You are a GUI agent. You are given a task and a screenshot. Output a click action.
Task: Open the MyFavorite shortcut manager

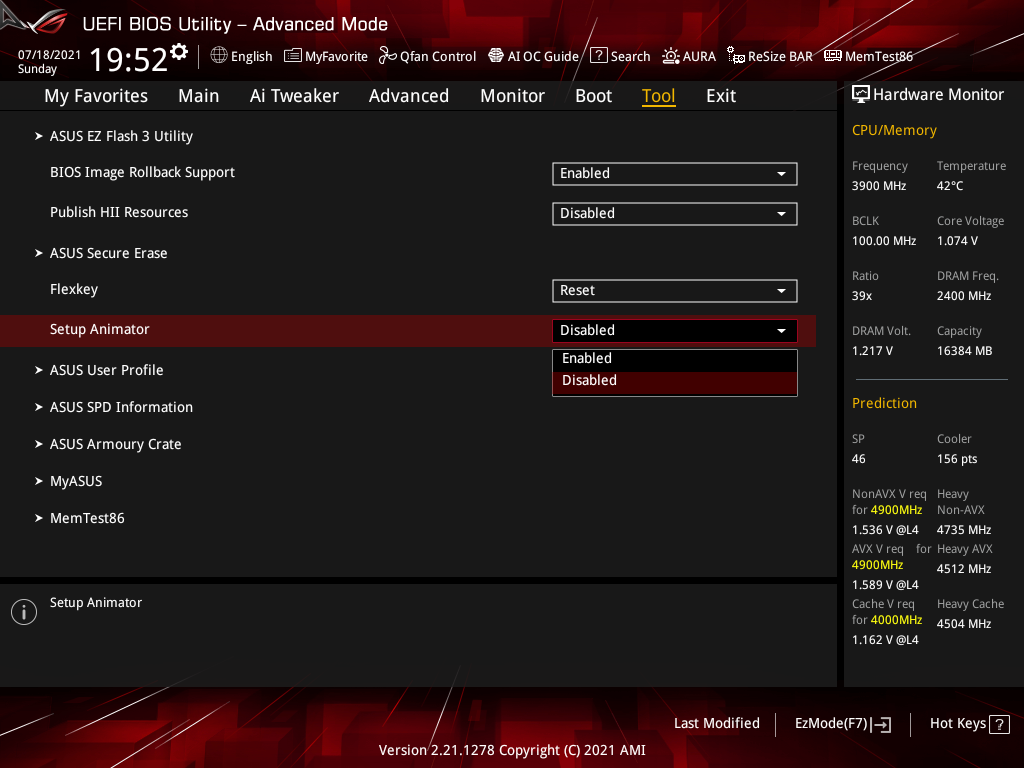[326, 56]
